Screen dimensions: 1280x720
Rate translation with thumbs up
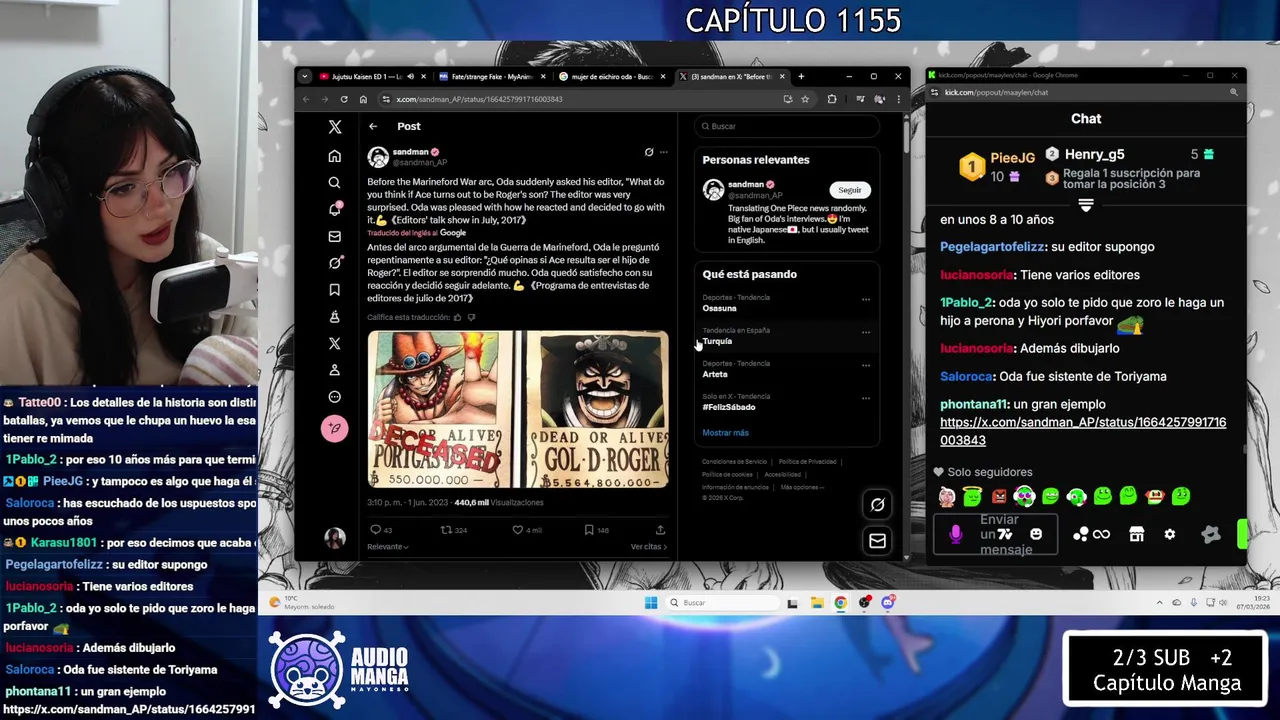pos(458,317)
